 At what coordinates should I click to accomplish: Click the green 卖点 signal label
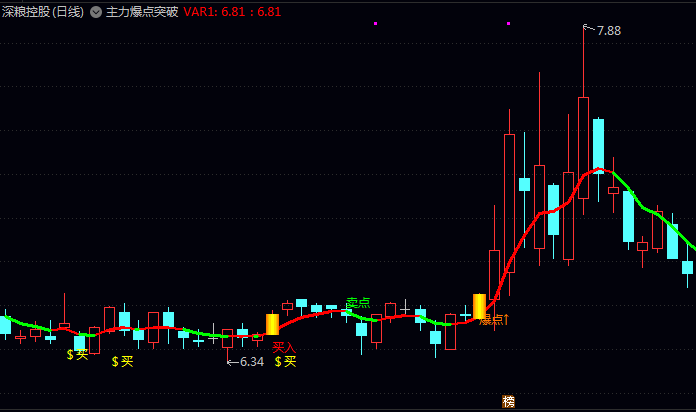[358, 303]
